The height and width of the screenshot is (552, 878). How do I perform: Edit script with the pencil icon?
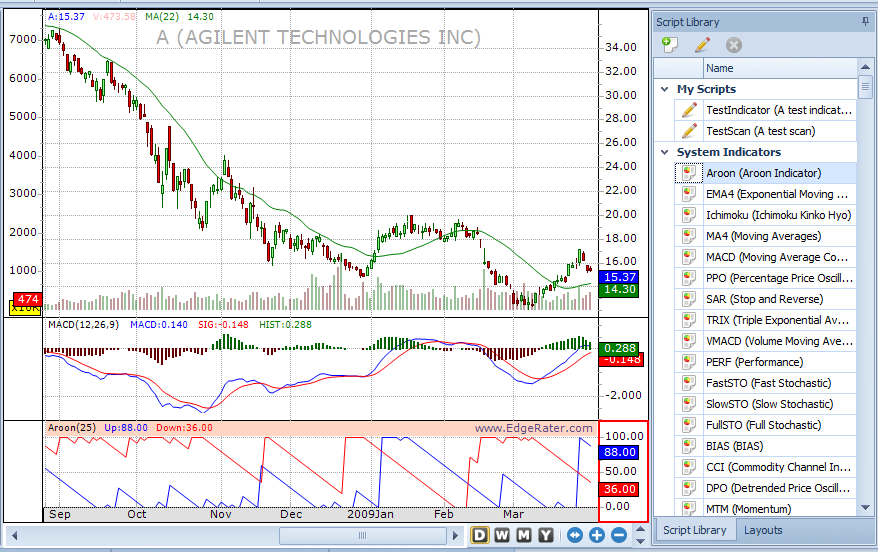click(x=702, y=44)
